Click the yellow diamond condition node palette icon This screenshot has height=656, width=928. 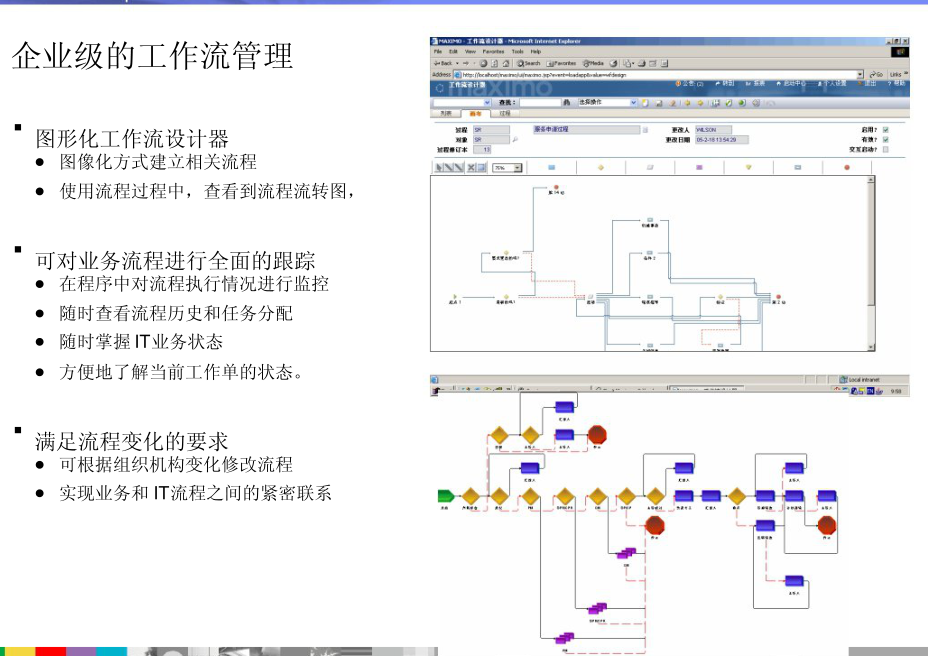601,167
